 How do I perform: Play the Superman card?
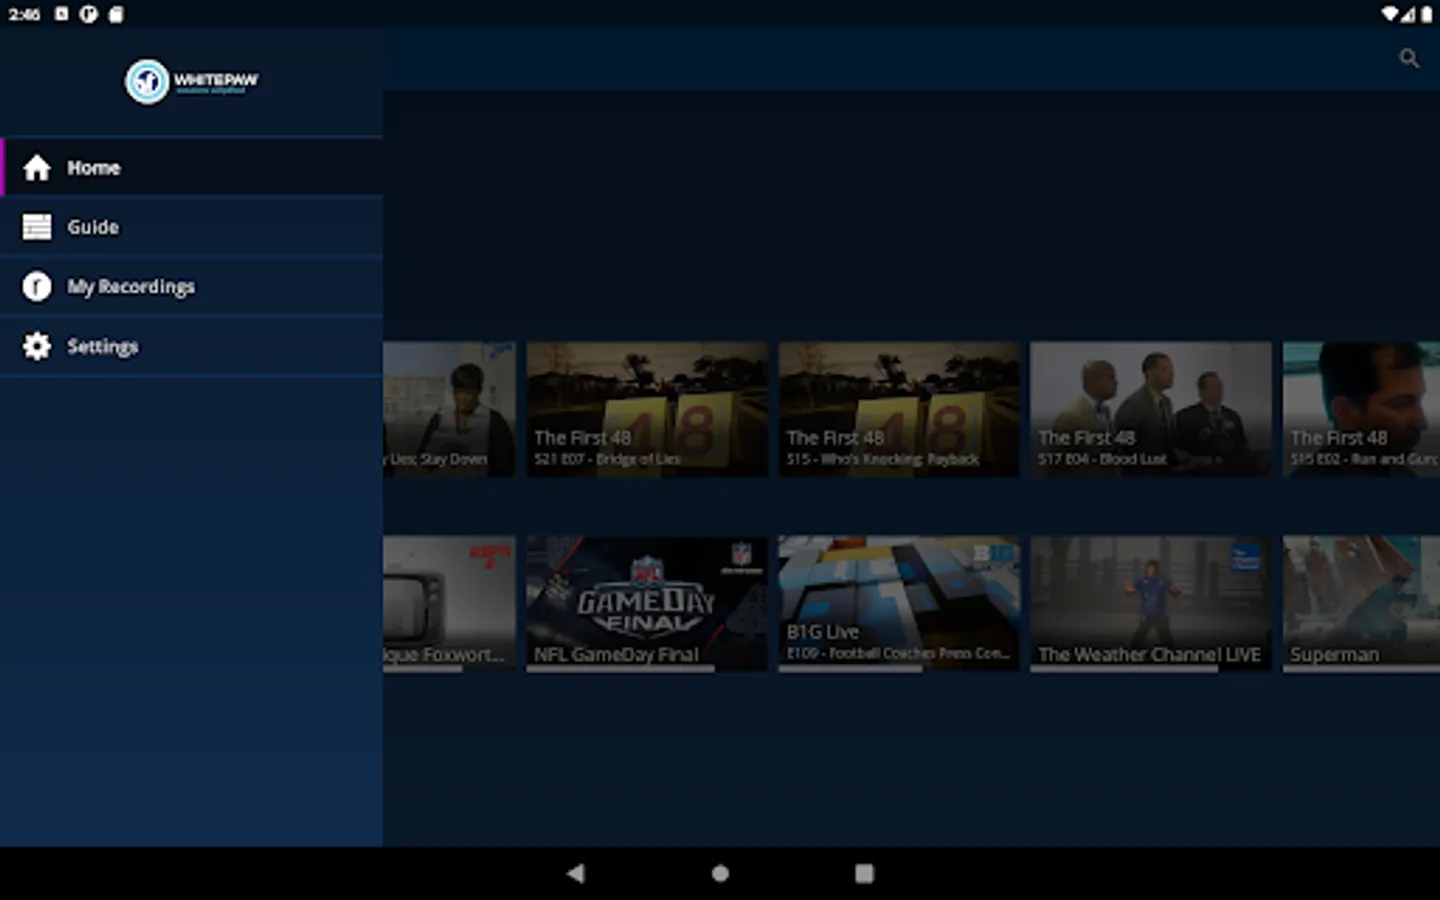click(x=1361, y=603)
